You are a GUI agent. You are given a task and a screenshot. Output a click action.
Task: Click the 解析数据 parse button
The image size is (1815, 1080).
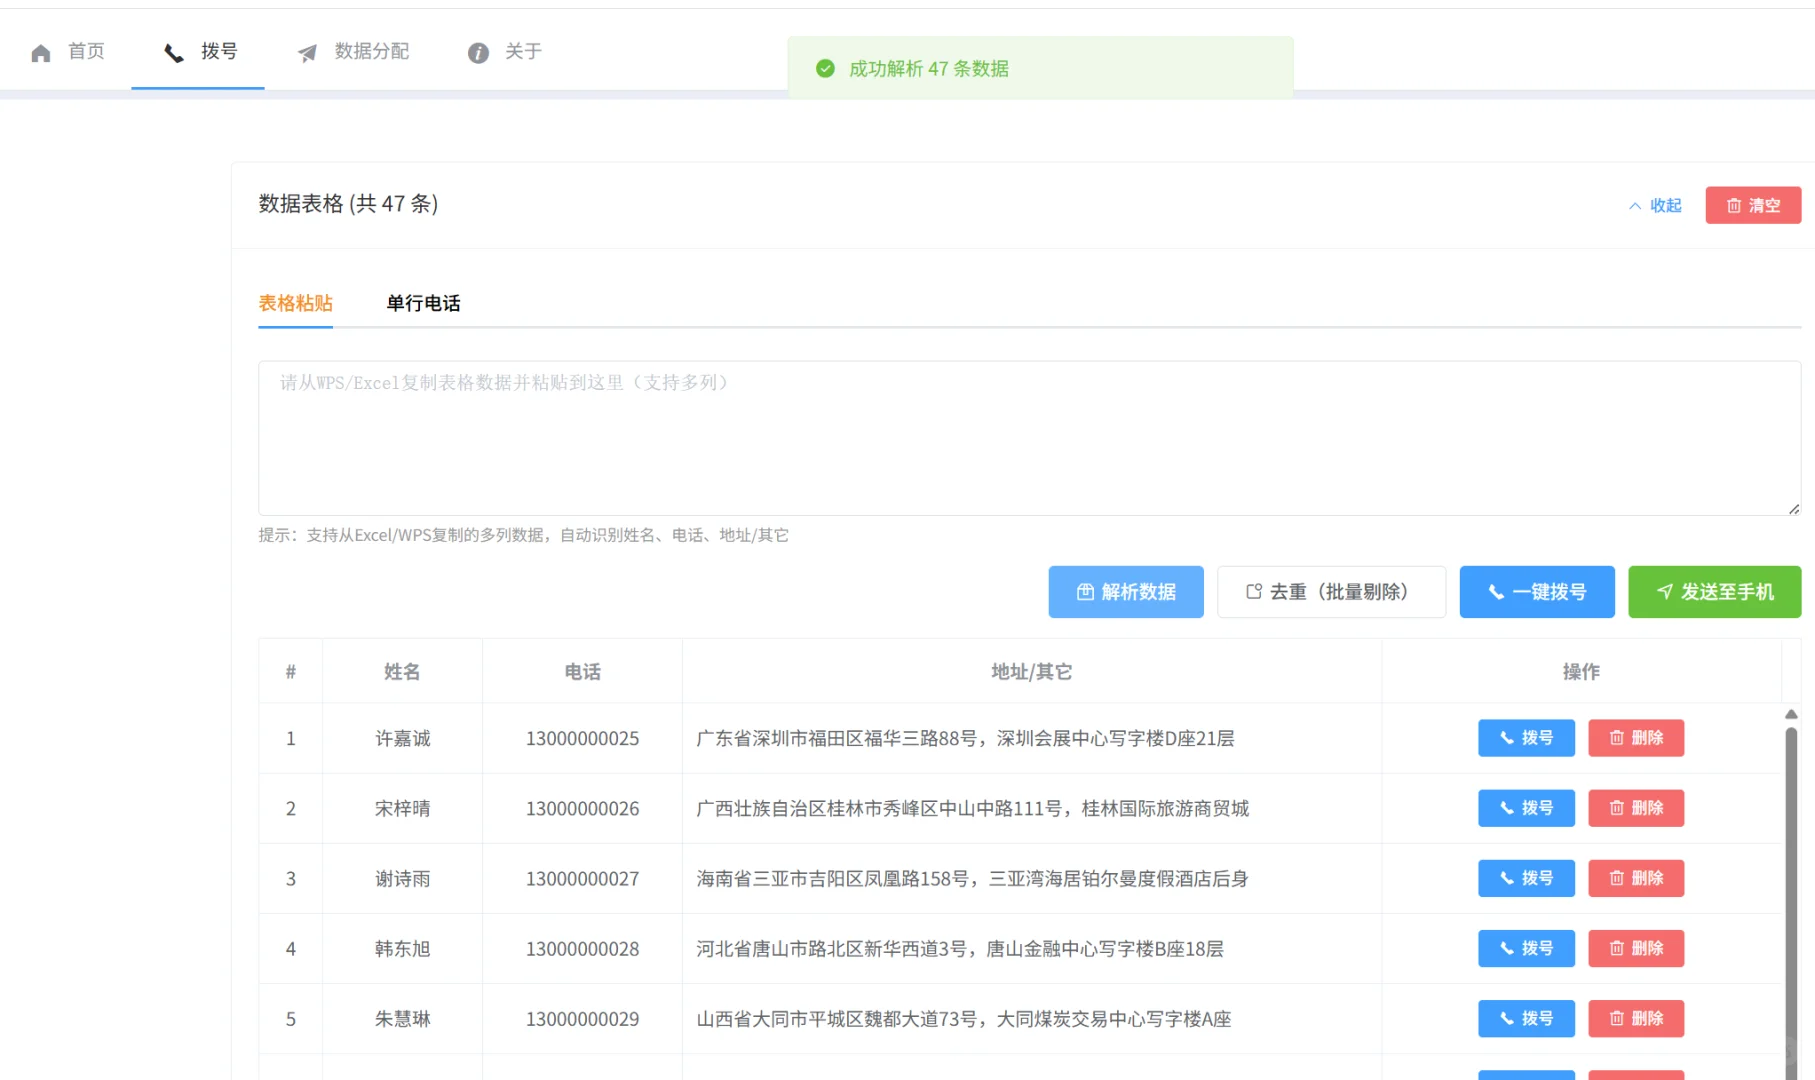tap(1126, 591)
